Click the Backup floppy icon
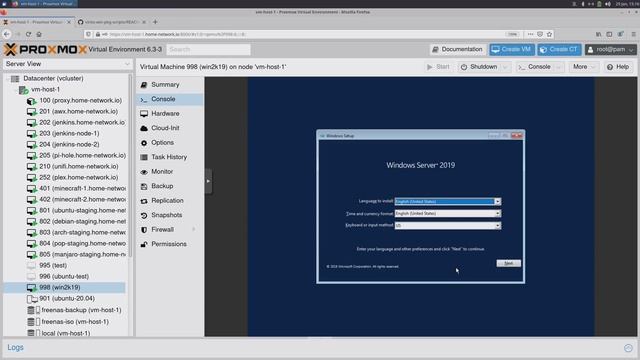The height and width of the screenshot is (360, 640). (144, 186)
